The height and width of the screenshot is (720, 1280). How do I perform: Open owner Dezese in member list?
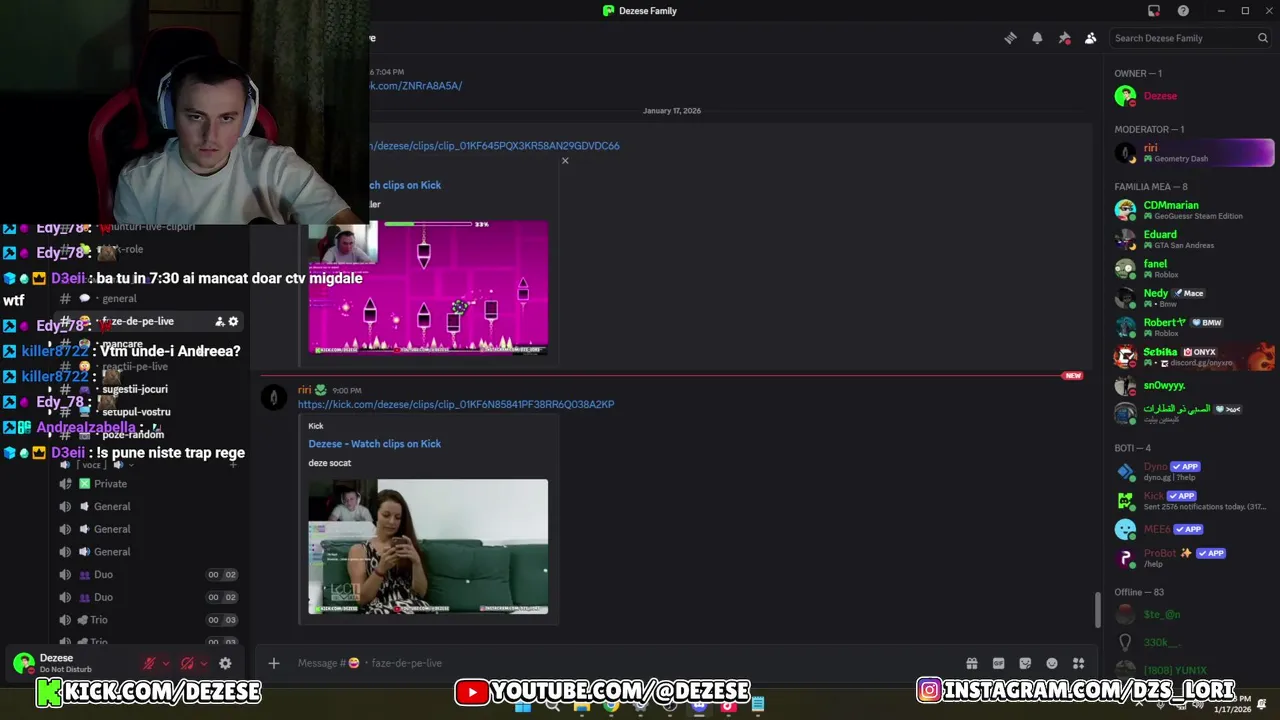1192,96
